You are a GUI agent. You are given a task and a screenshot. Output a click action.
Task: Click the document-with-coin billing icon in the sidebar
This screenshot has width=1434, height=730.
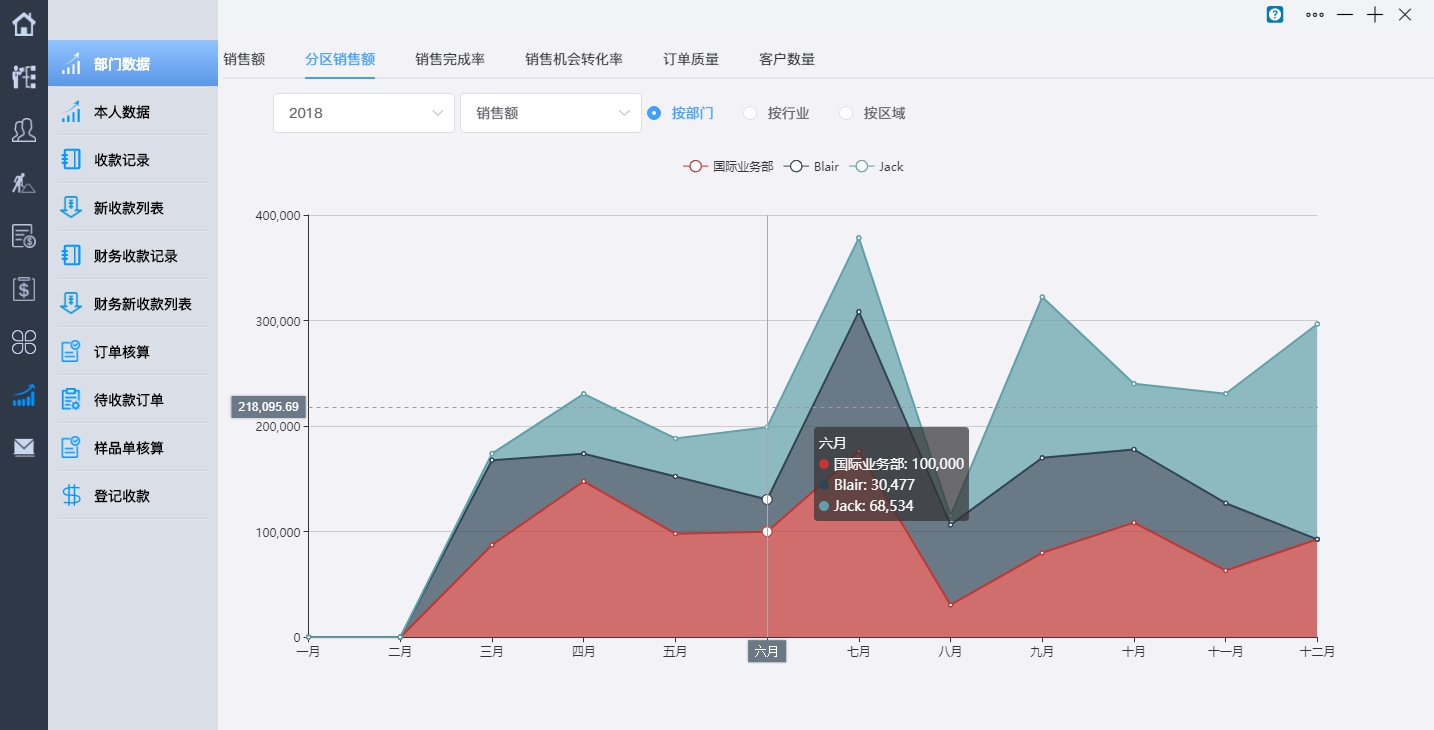pos(23,236)
